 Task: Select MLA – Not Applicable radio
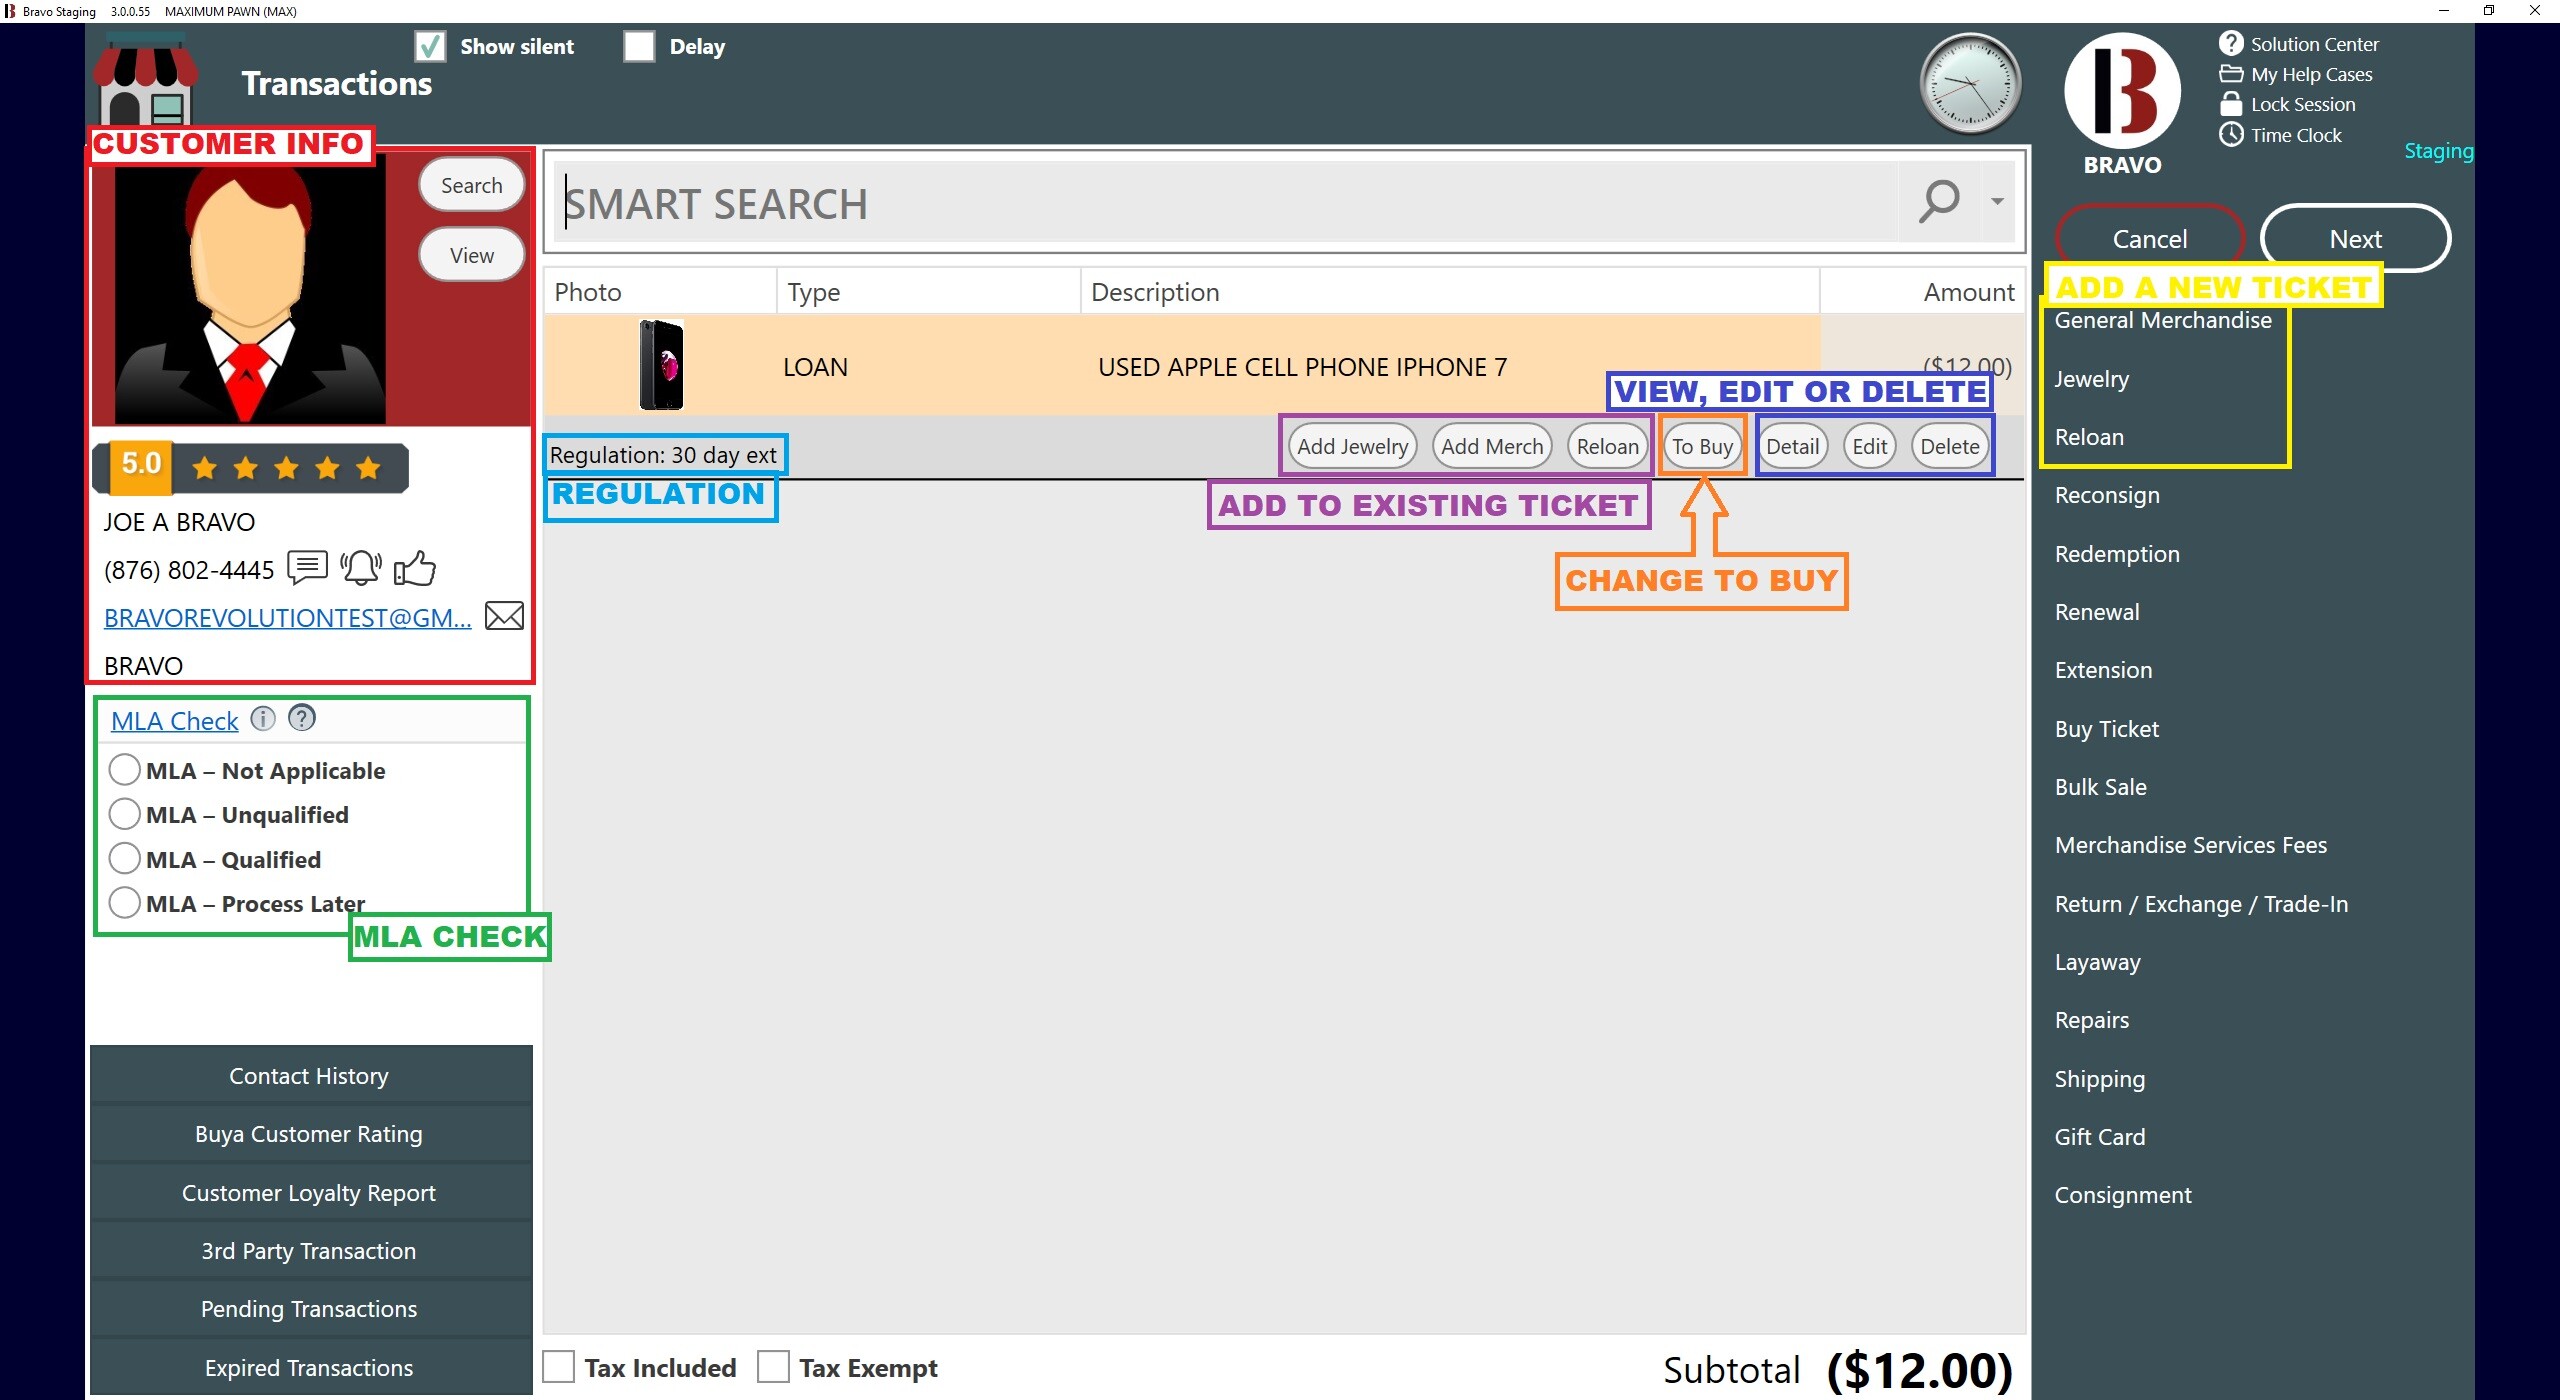coord(124,769)
